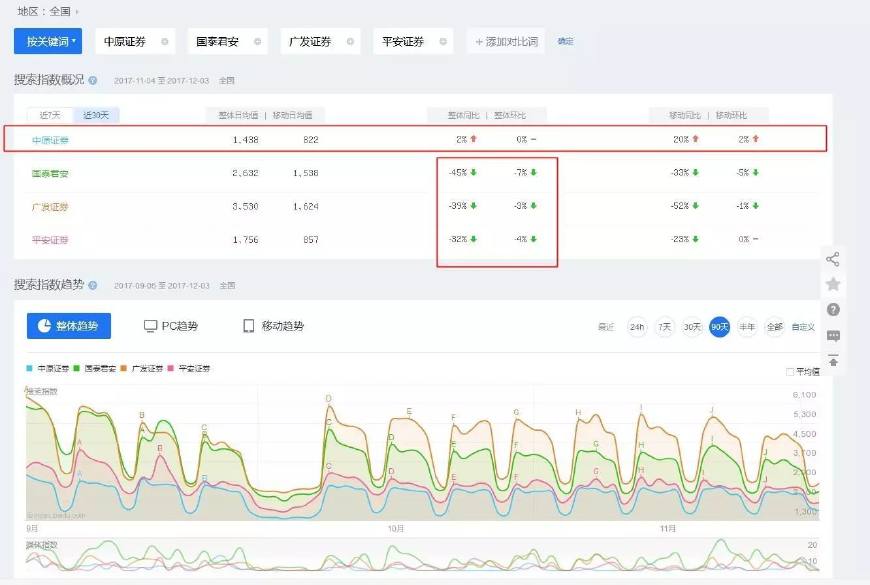Remove the 平安证券 keyword chip
The height and width of the screenshot is (585, 870).
tap(443, 42)
